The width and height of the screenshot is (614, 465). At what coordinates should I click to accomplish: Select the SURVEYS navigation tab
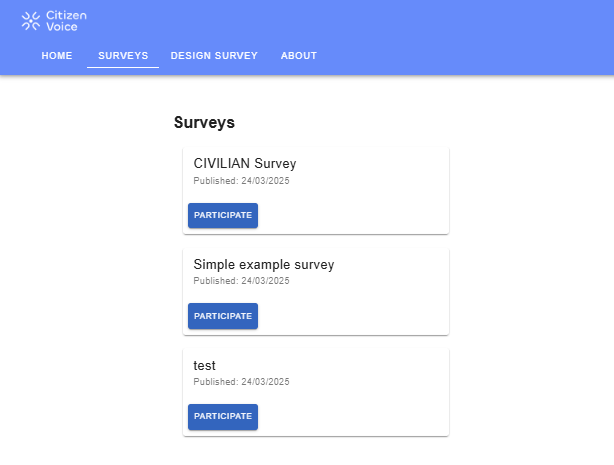pos(123,56)
